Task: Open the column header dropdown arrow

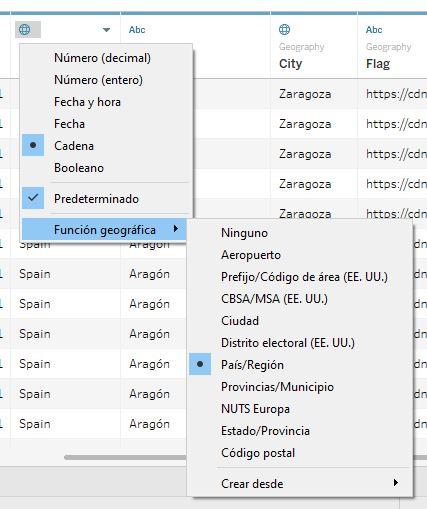Action: tap(106, 30)
